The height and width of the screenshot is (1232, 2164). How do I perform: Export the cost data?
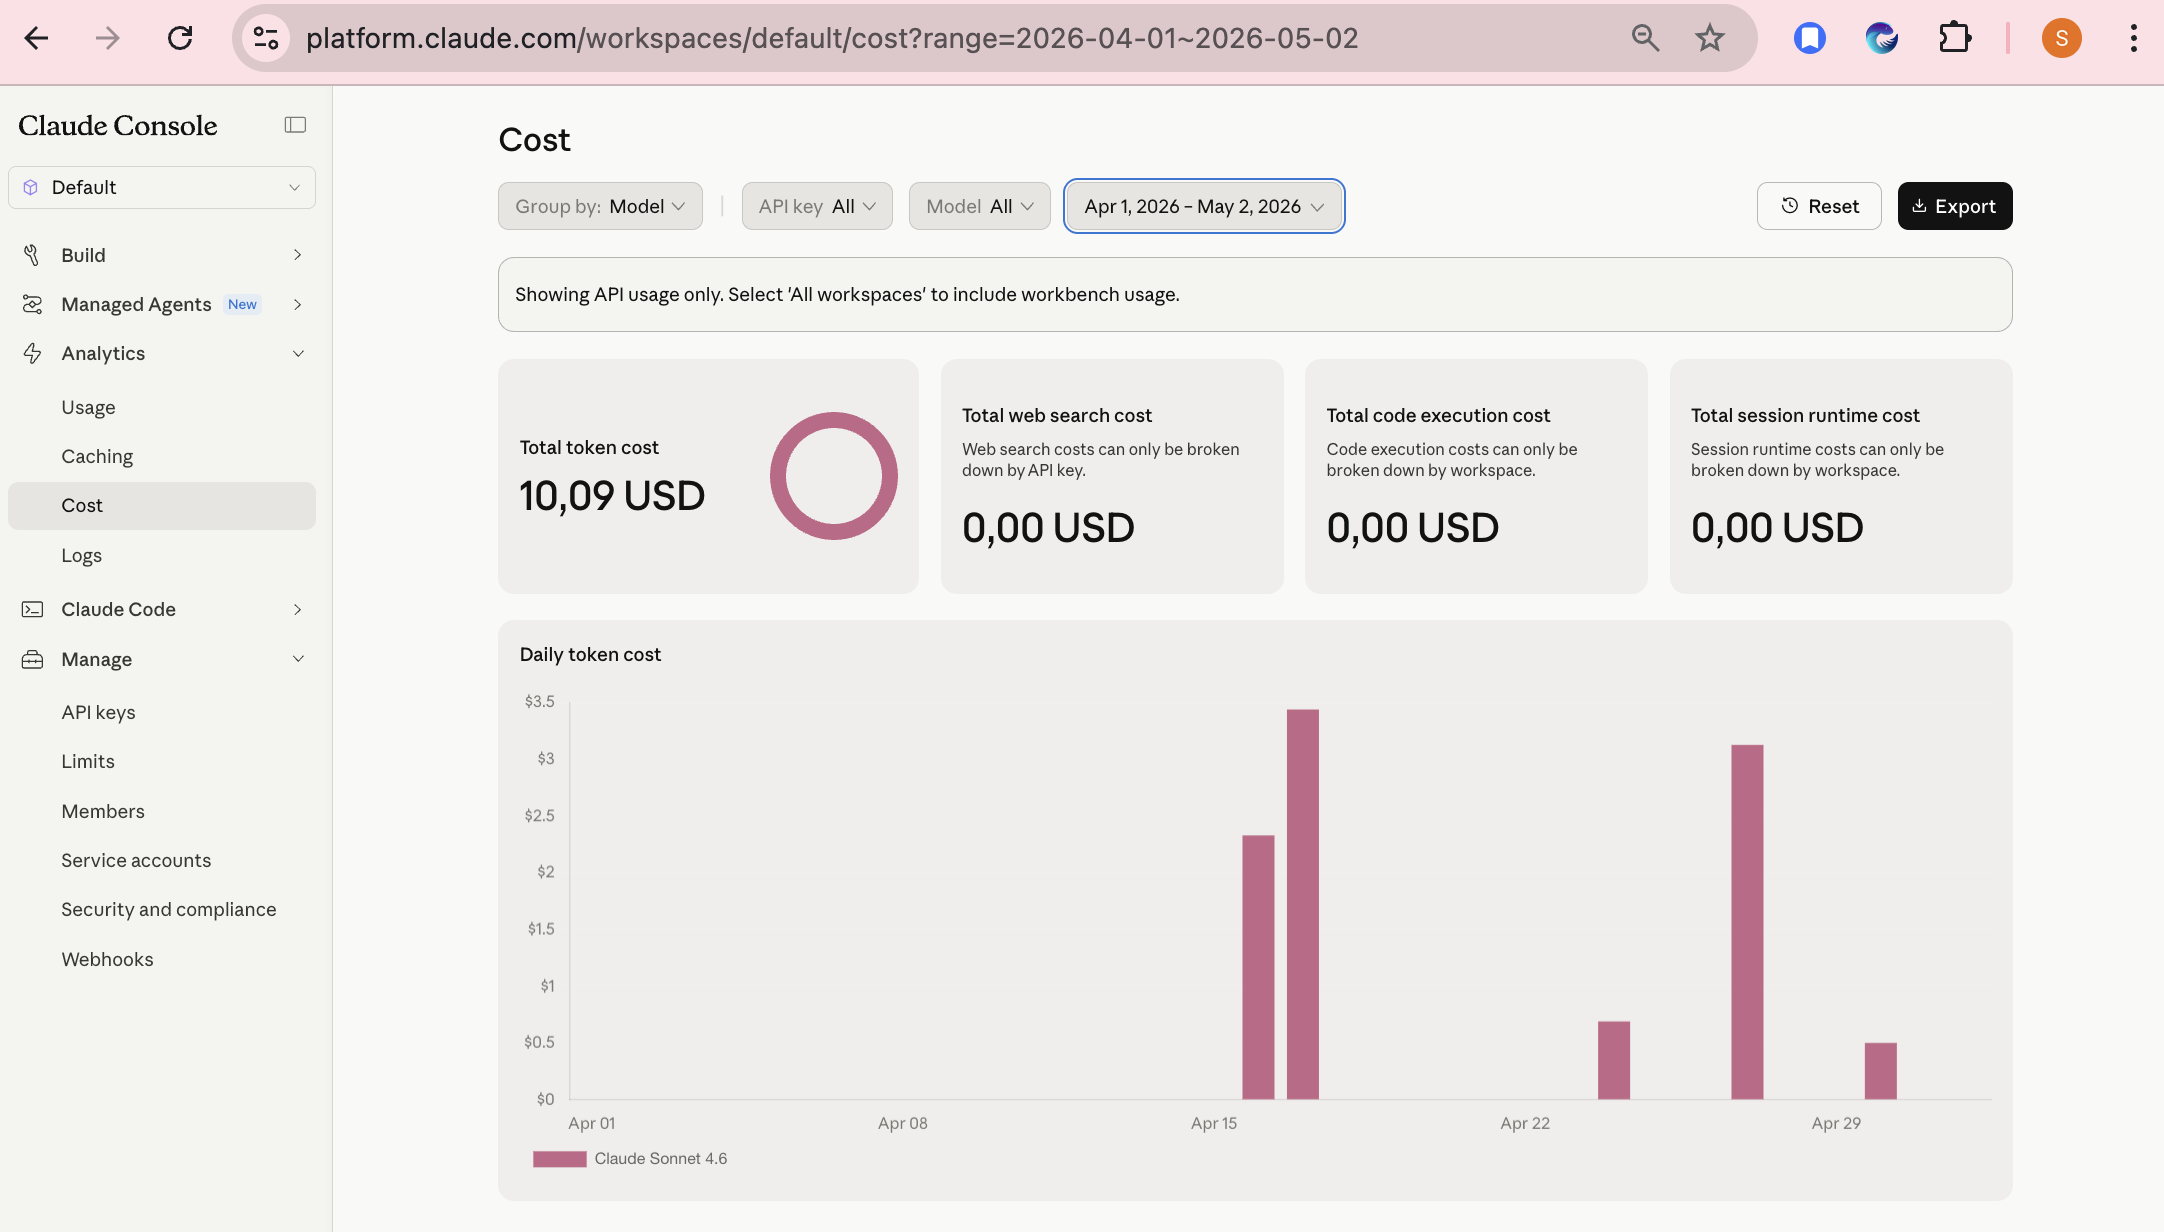[x=1955, y=206]
